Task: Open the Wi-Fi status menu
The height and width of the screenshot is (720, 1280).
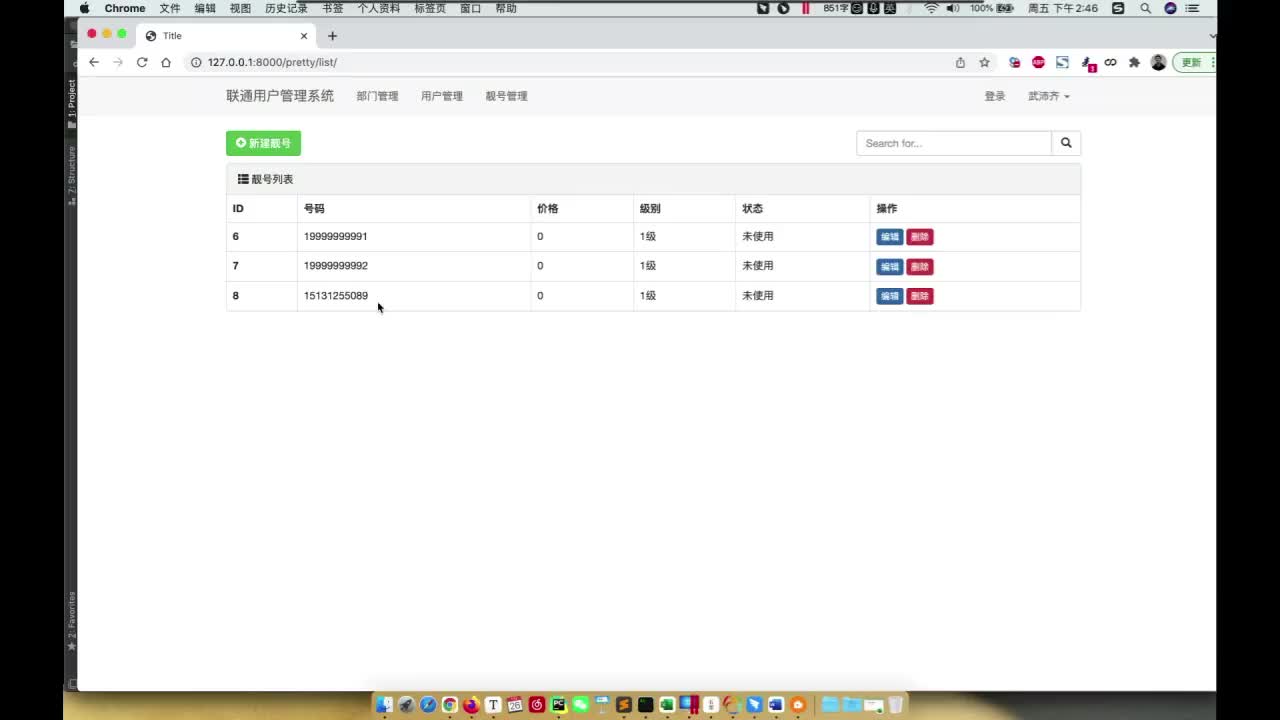Action: pos(931,8)
